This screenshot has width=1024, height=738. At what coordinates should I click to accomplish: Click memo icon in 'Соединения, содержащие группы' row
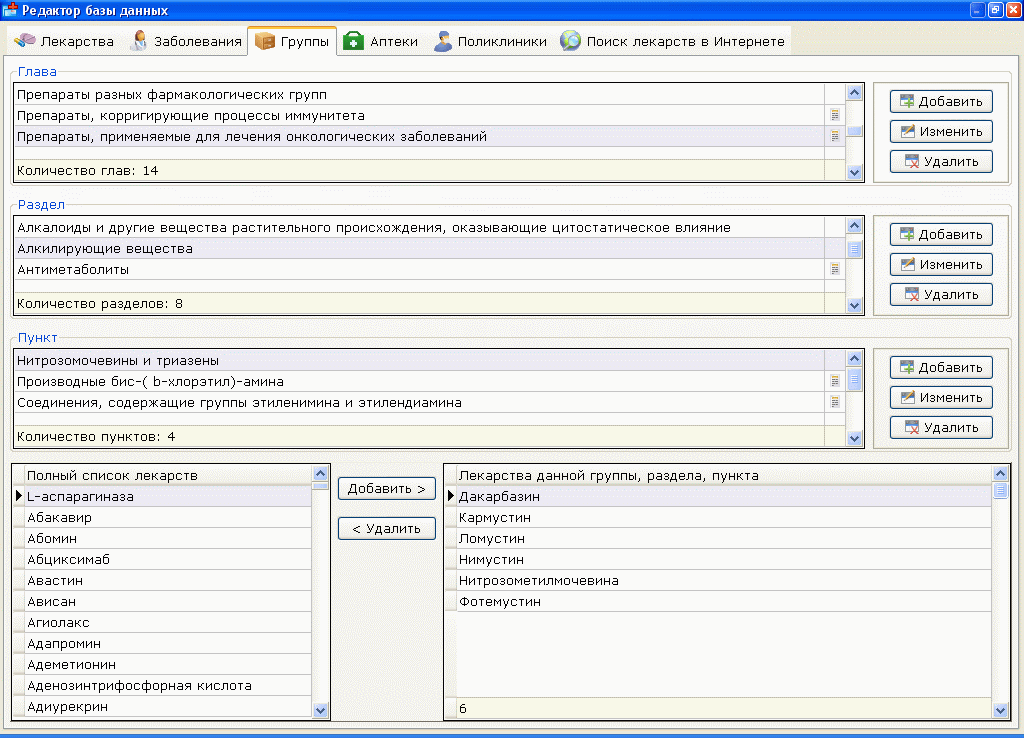835,402
